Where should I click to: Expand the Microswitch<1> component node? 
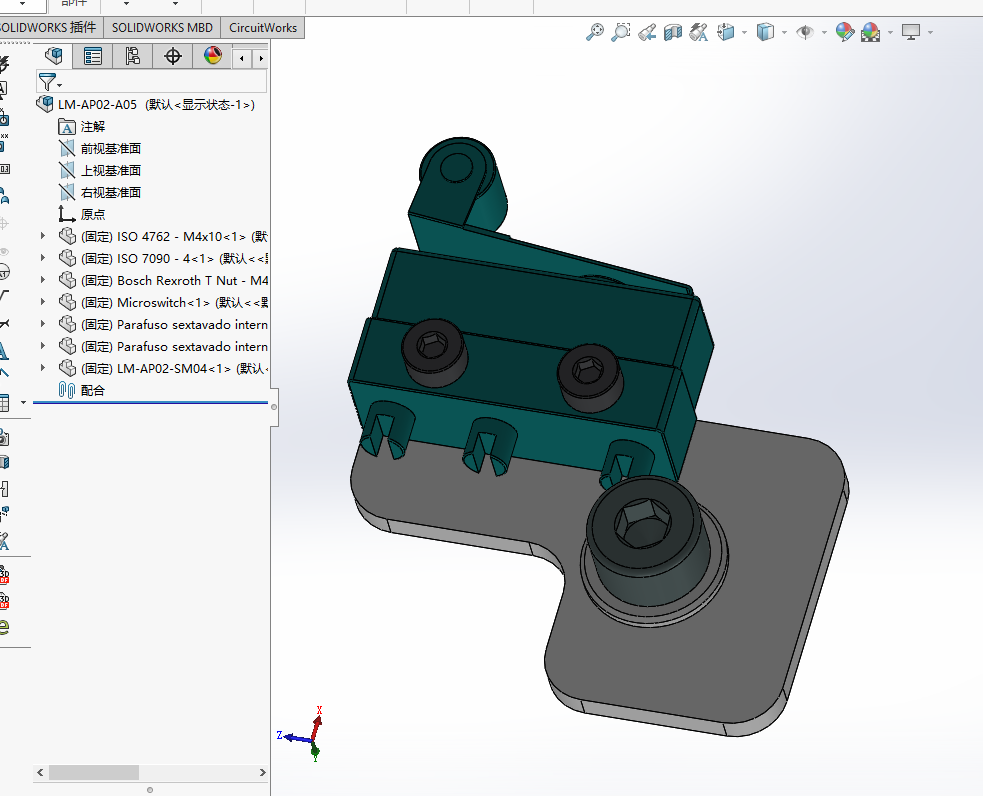(x=43, y=302)
